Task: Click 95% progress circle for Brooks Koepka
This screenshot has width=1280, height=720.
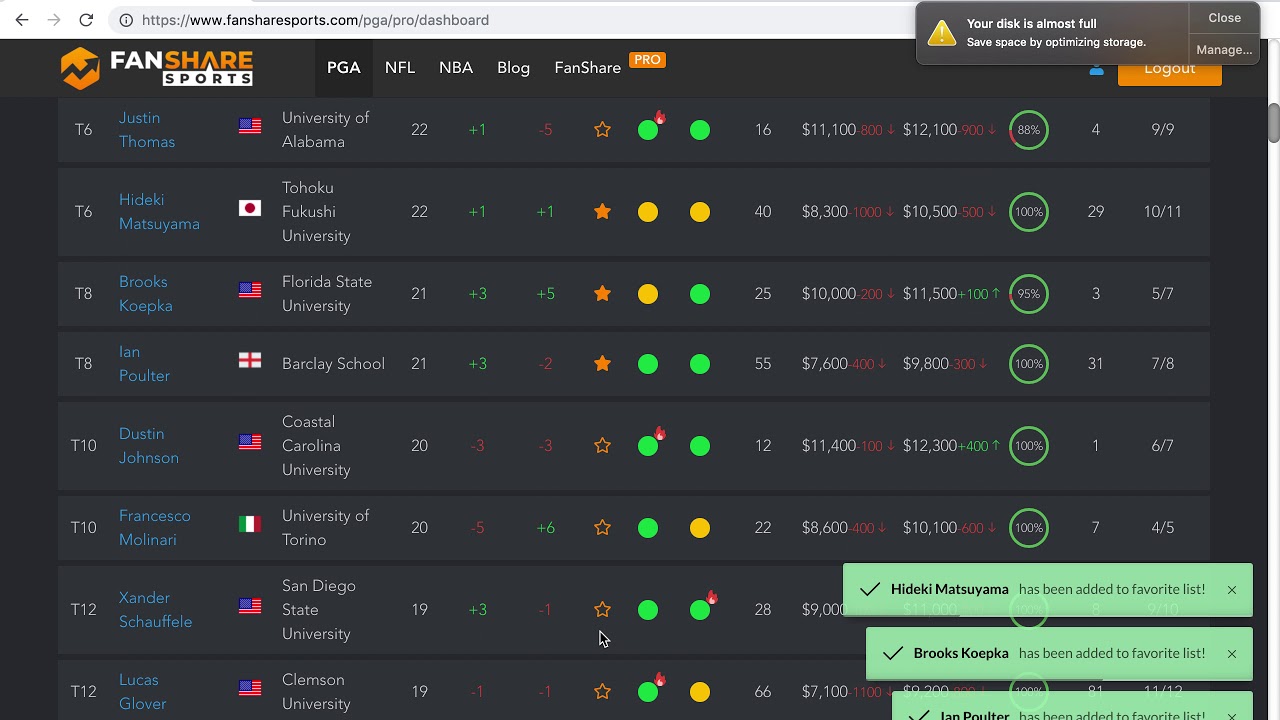Action: [1029, 294]
